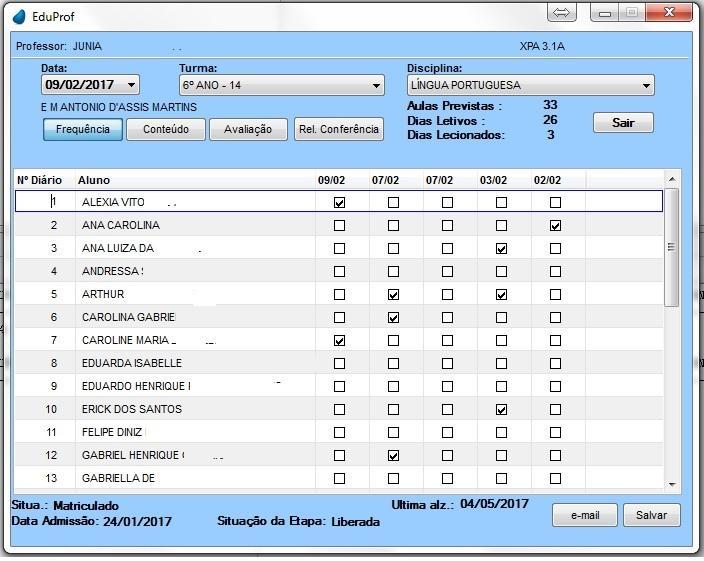Open the Data date dropdown

tap(132, 86)
